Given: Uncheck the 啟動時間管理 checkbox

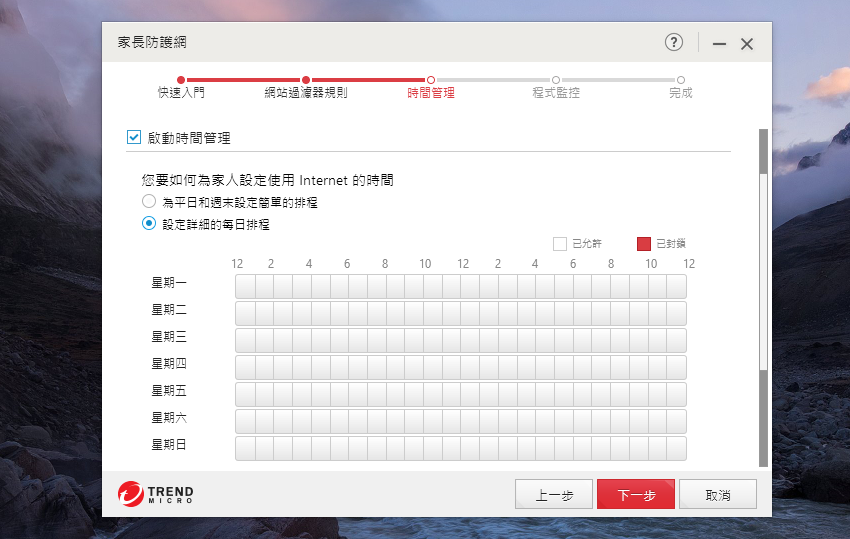Looking at the screenshot, I should [134, 137].
